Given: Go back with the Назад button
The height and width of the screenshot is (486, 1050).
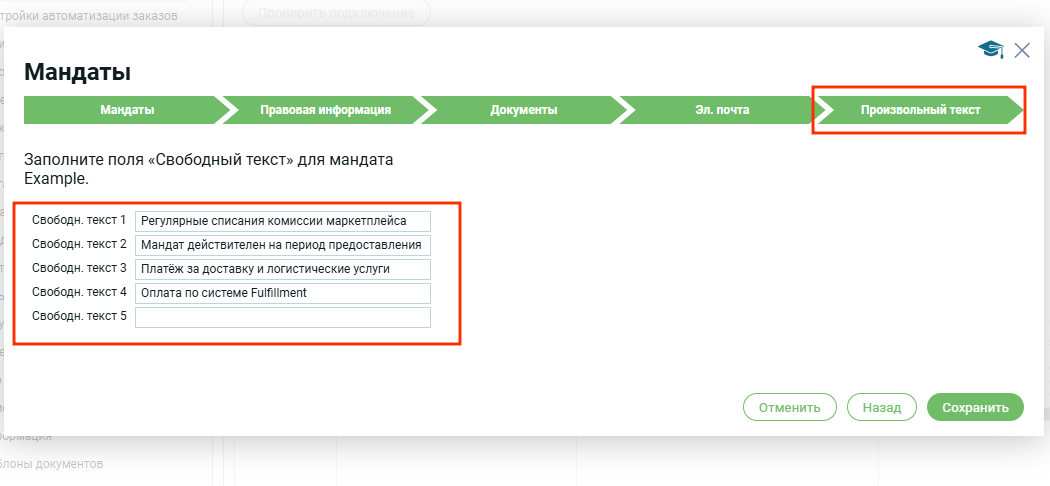Looking at the screenshot, I should click(x=882, y=407).
